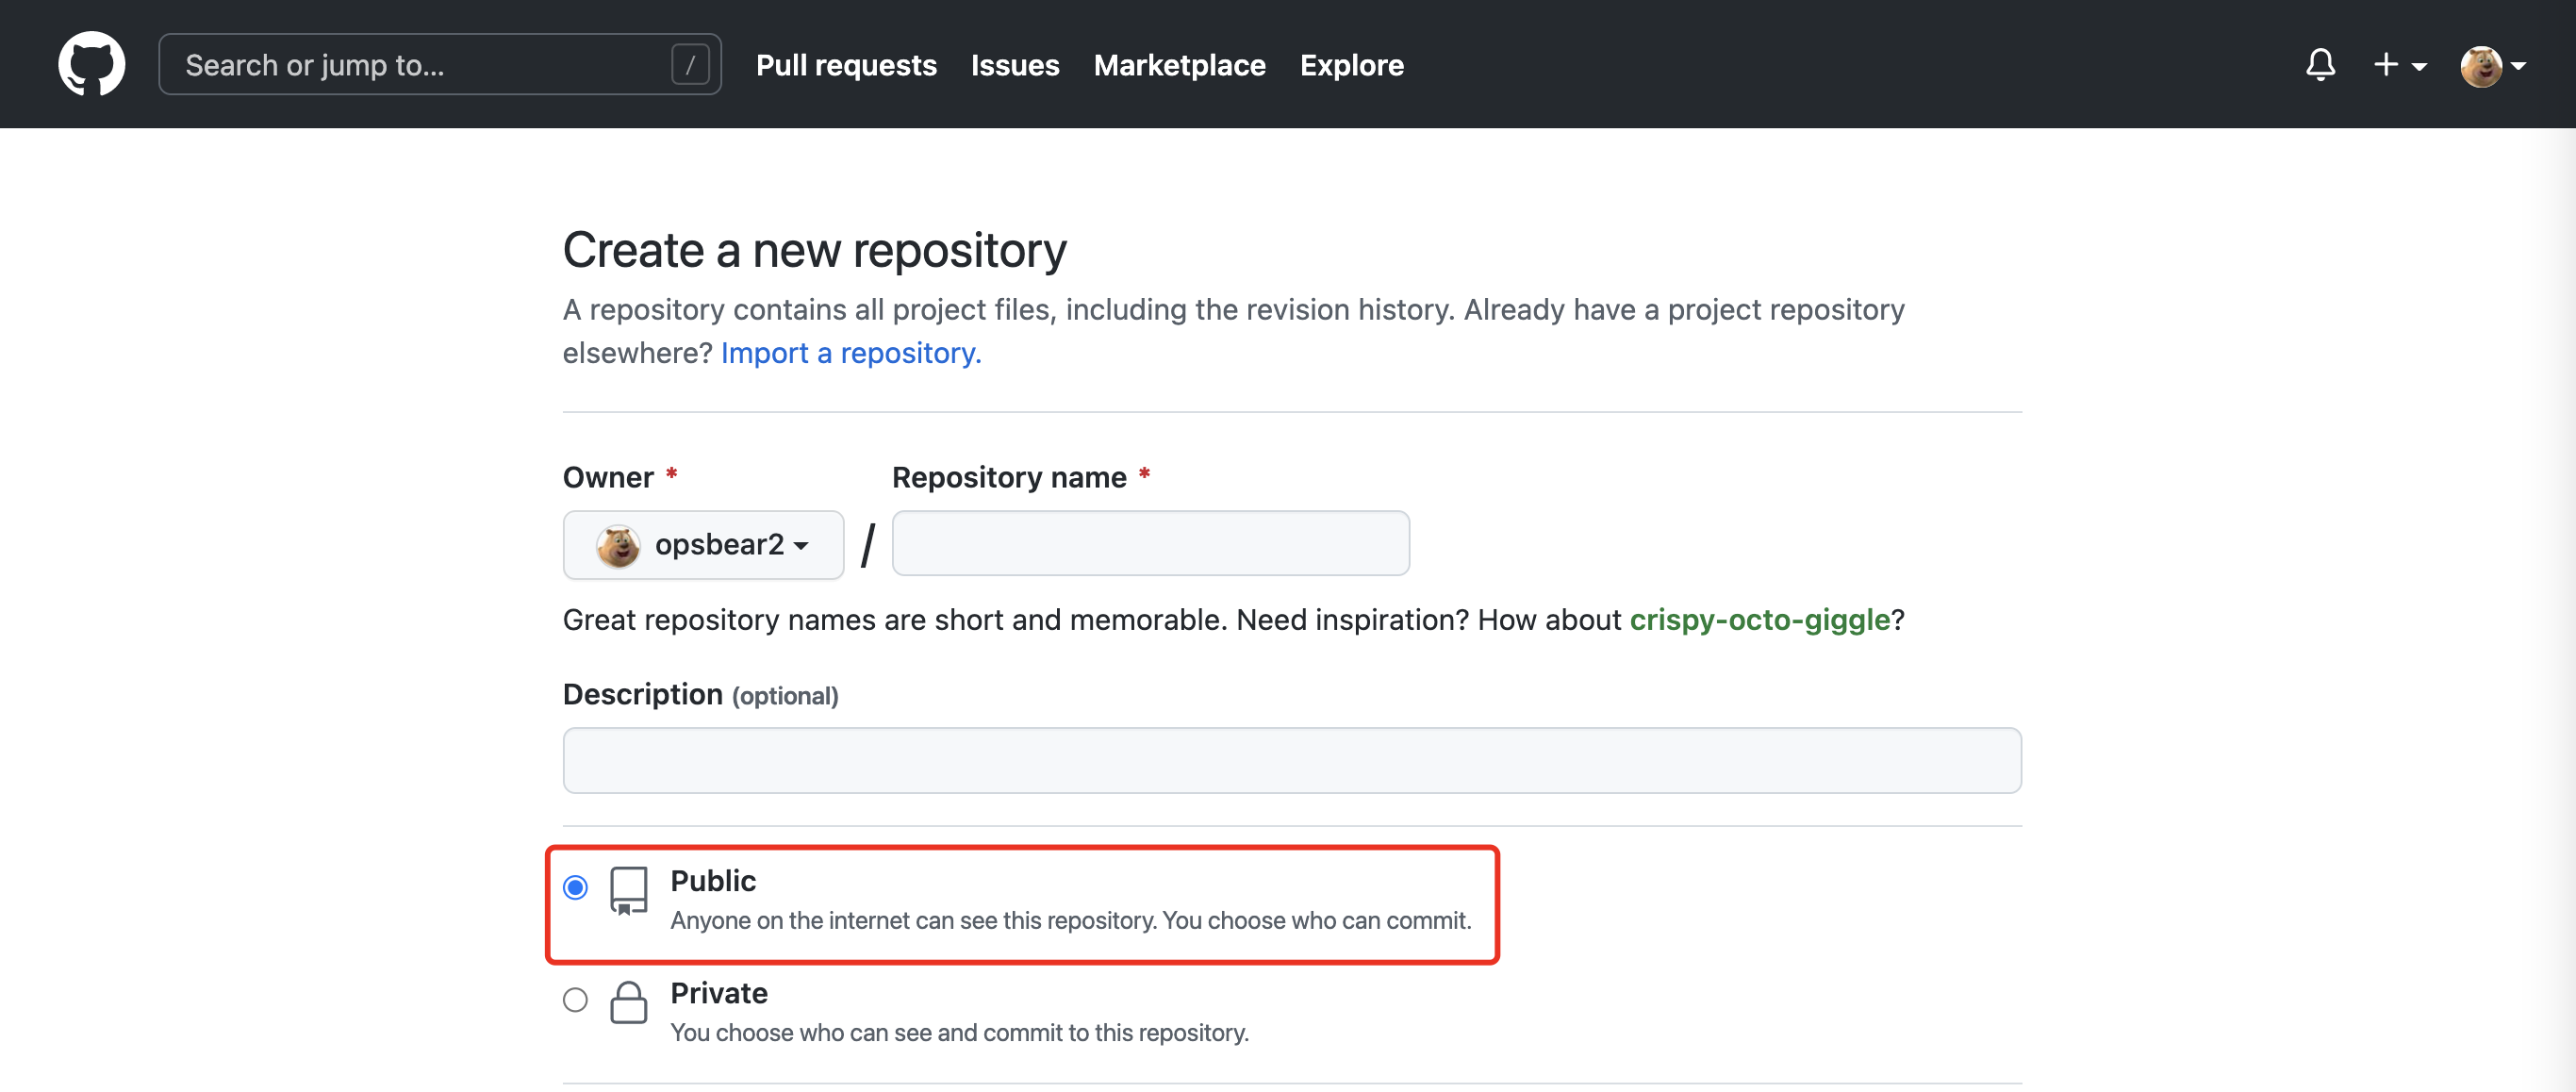Viewport: 2576px width, 1092px height.
Task: Open Issues in the top navigation
Action: click(x=1014, y=65)
